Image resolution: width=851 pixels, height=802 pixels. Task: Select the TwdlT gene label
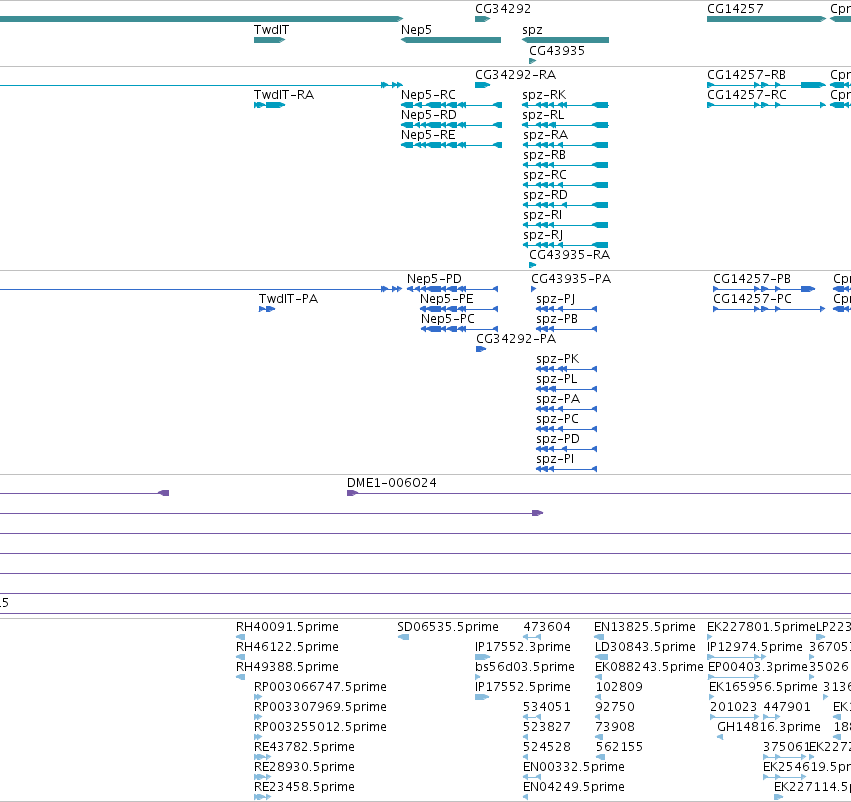pyautogui.click(x=271, y=30)
